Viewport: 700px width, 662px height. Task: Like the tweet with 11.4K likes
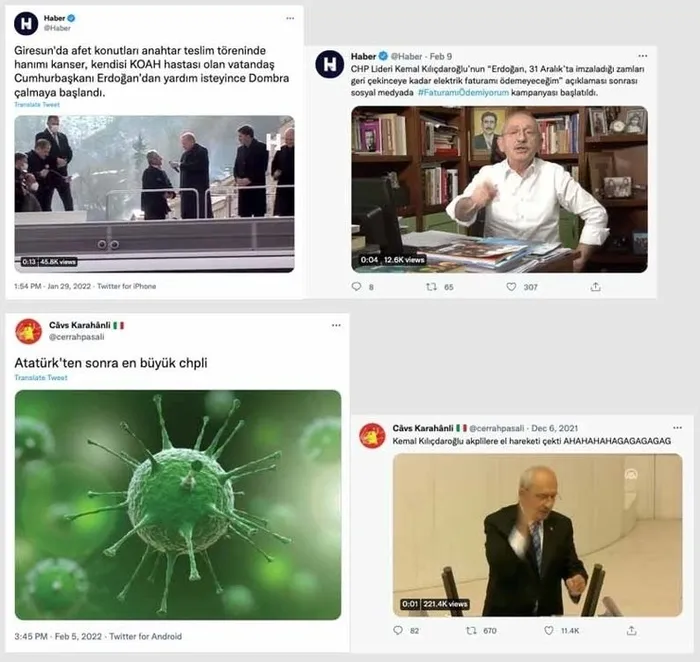549,630
